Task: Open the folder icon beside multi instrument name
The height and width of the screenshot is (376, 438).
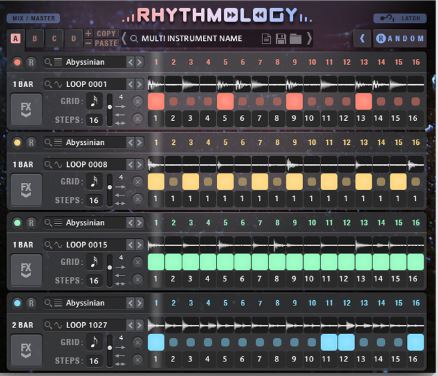Action: (x=295, y=39)
